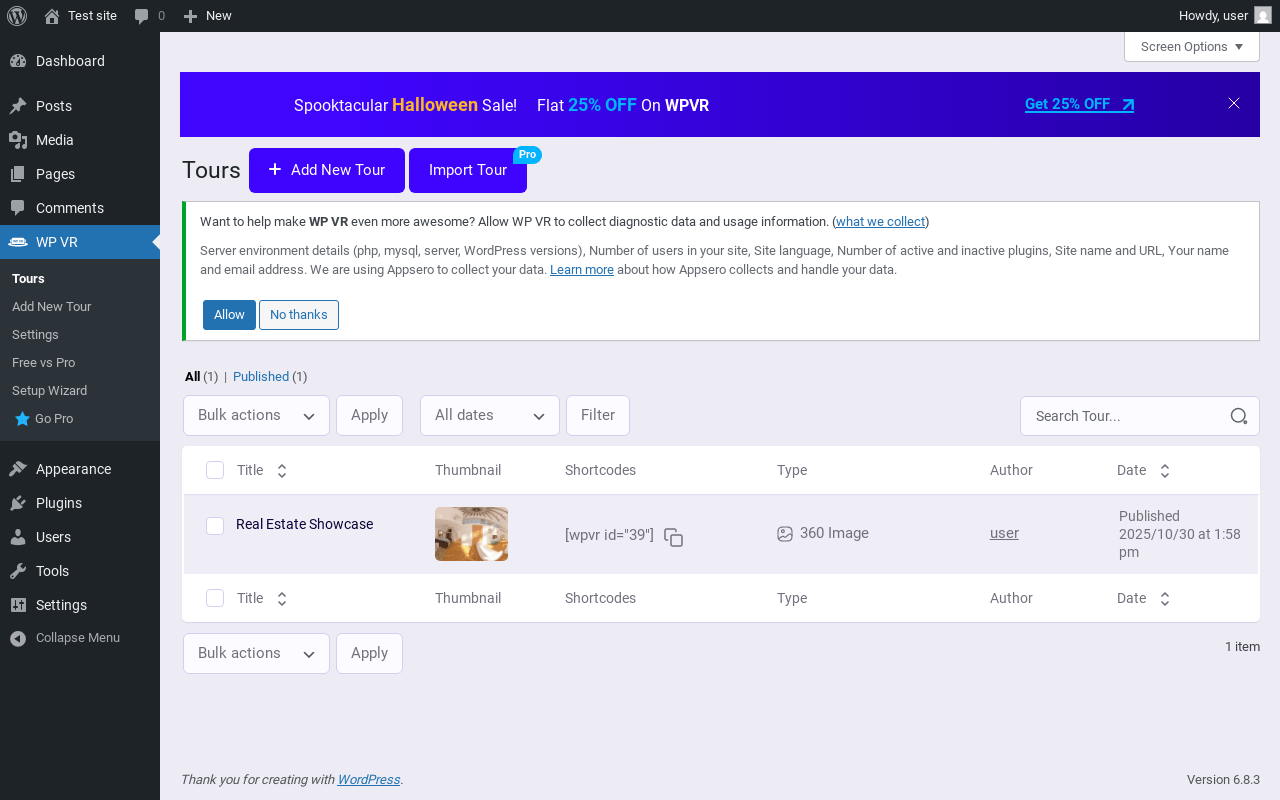Viewport: 1280px width, 800px height.
Task: Open the WordPress footer link
Action: point(369,780)
